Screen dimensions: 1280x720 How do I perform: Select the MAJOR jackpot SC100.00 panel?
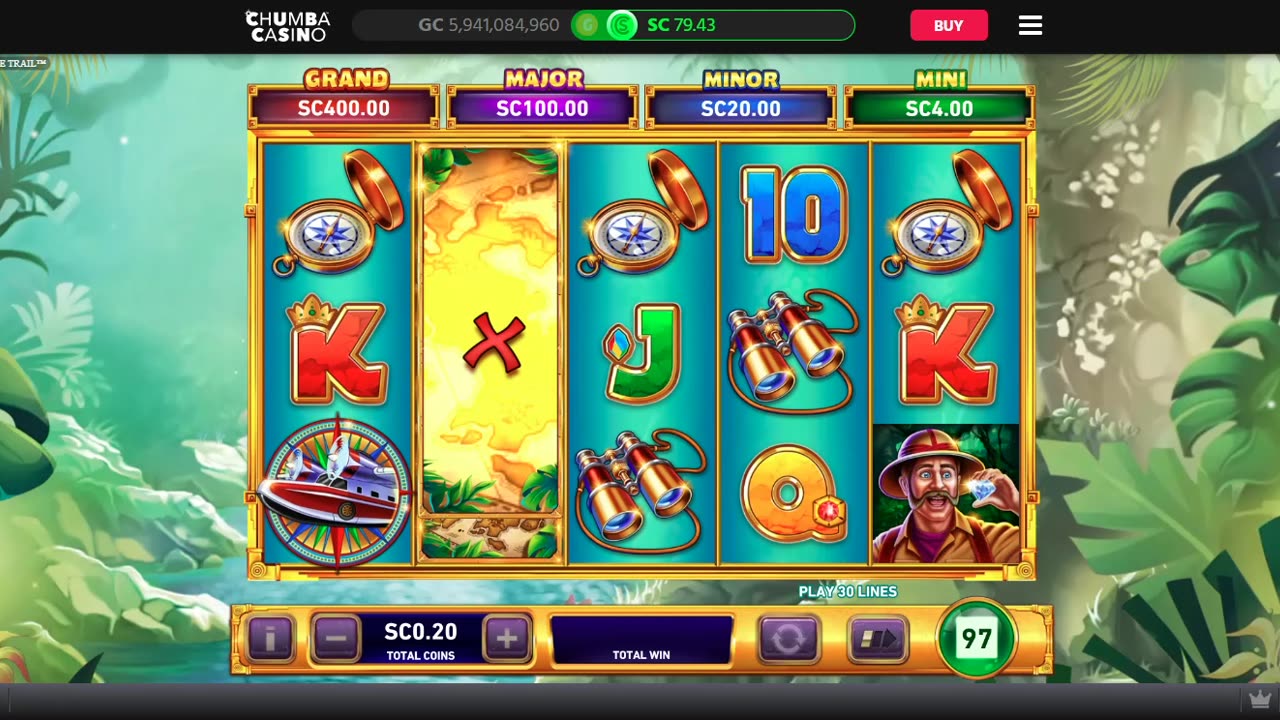(542, 98)
